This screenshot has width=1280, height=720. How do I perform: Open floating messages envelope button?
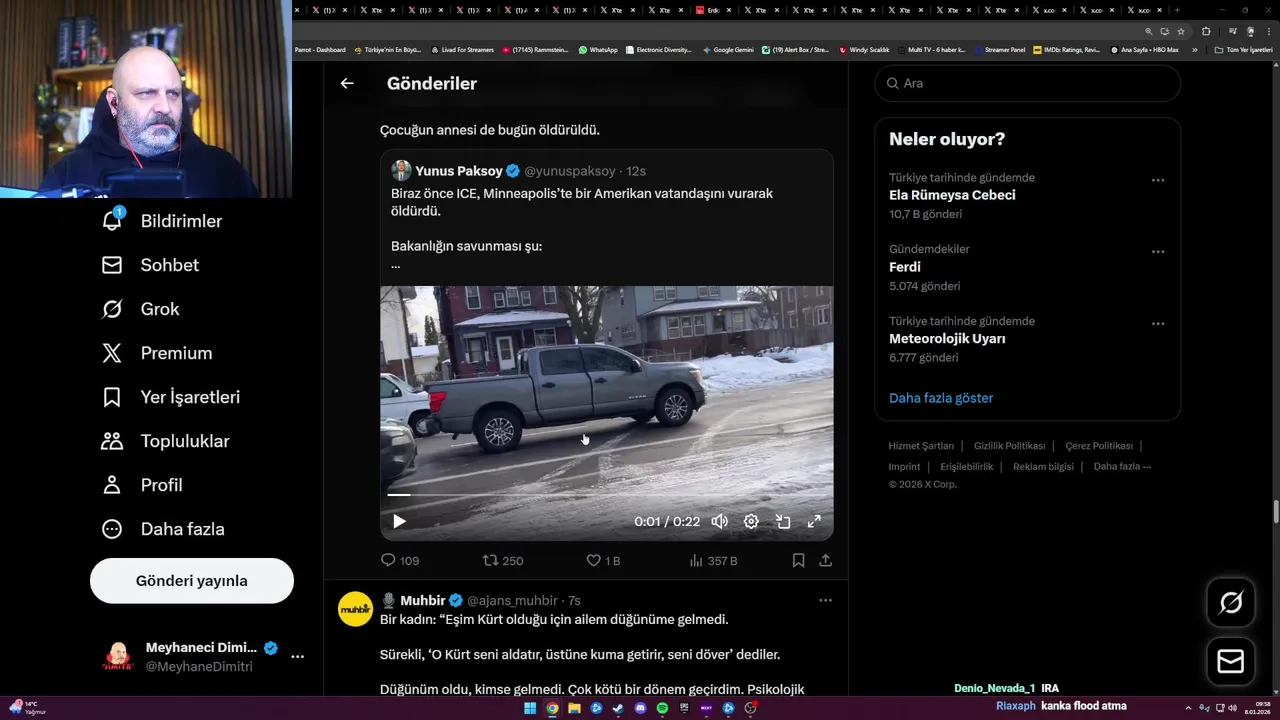[1231, 661]
